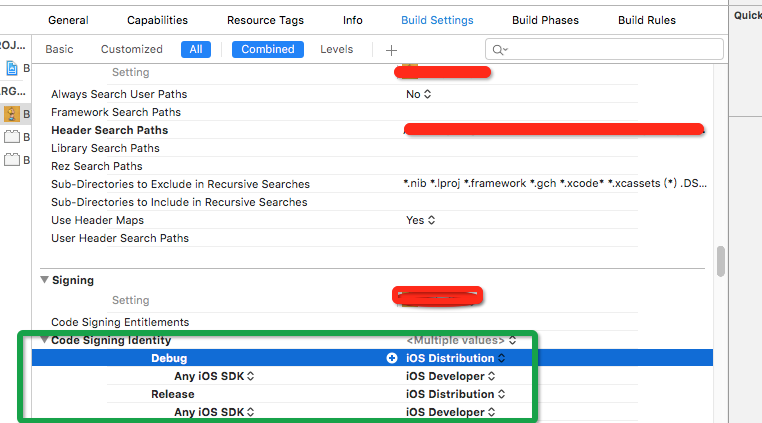Click the search magnifier icon
The image size is (762, 423).
pyautogui.click(x=500, y=50)
